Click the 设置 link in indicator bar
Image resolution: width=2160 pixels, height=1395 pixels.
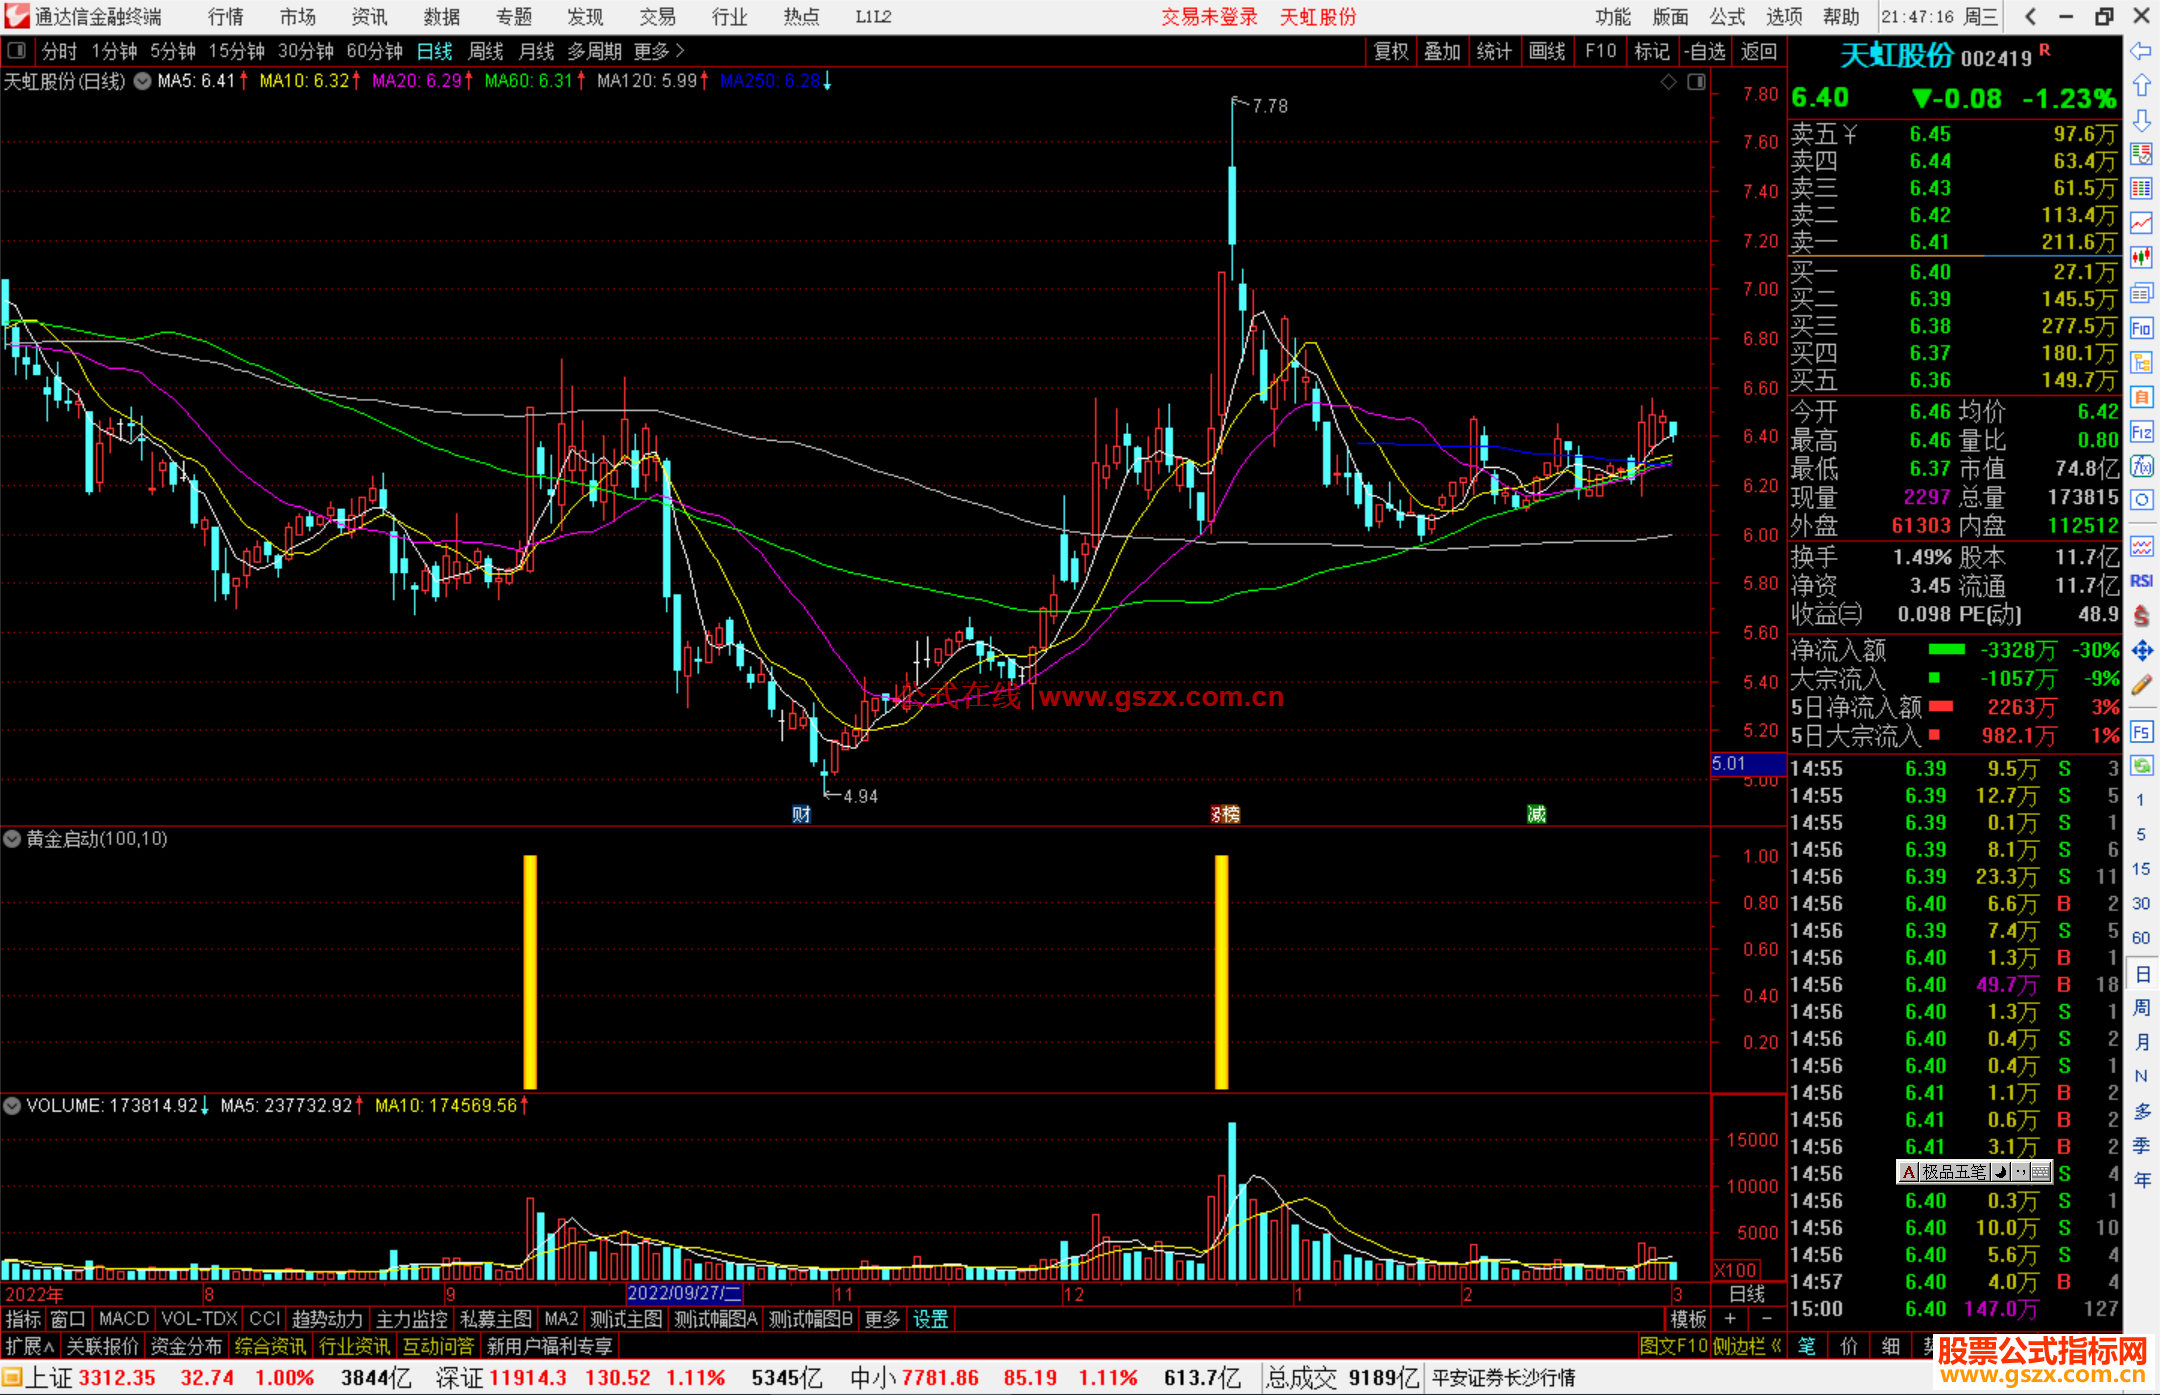point(930,1319)
